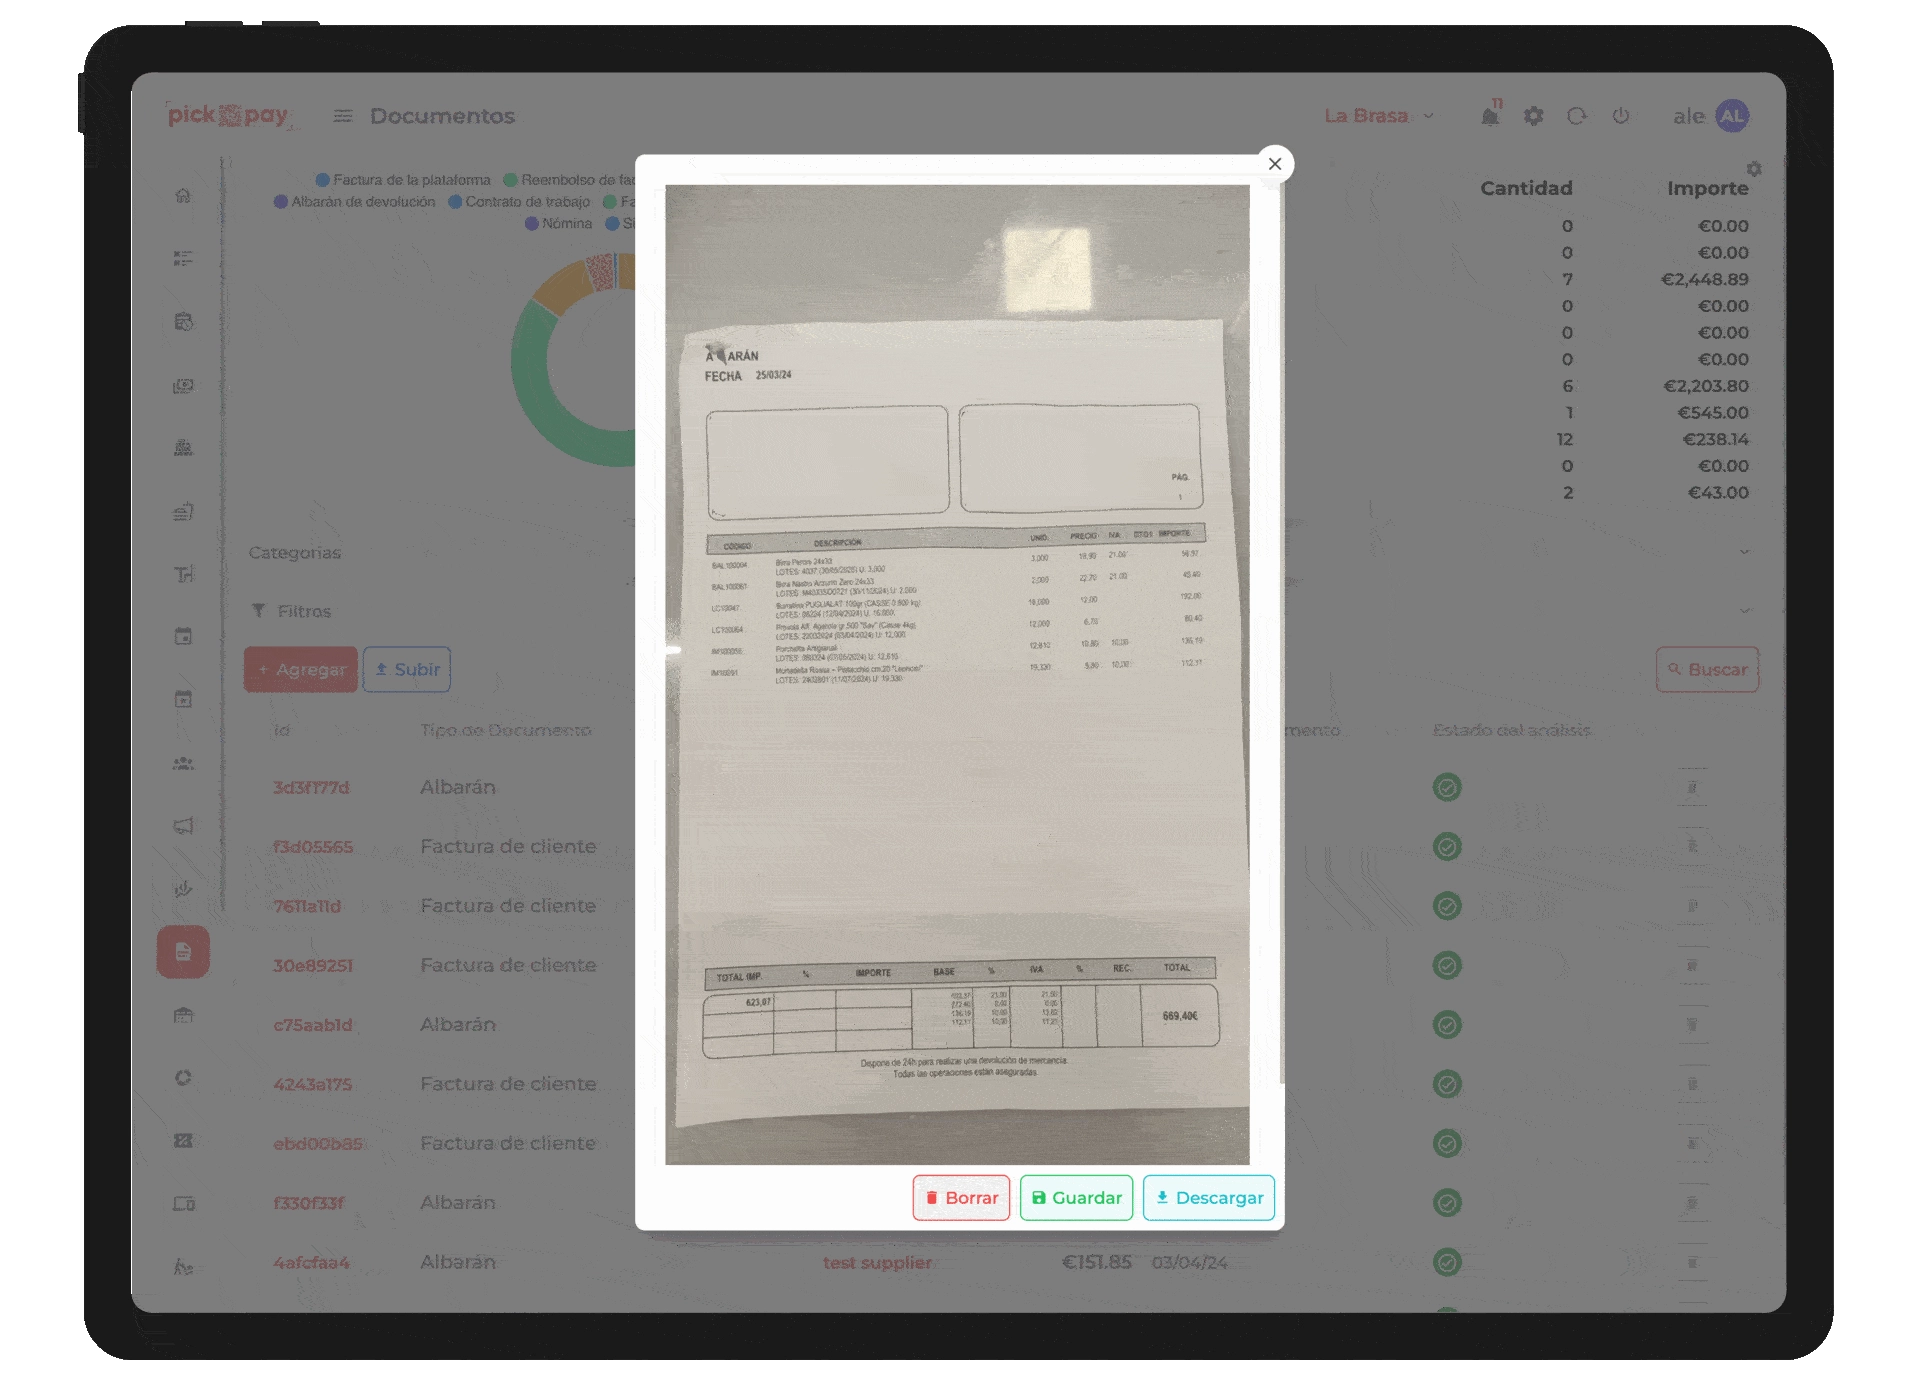Click Subir to upload a document
This screenshot has height=1385, width=1920.
(410, 668)
